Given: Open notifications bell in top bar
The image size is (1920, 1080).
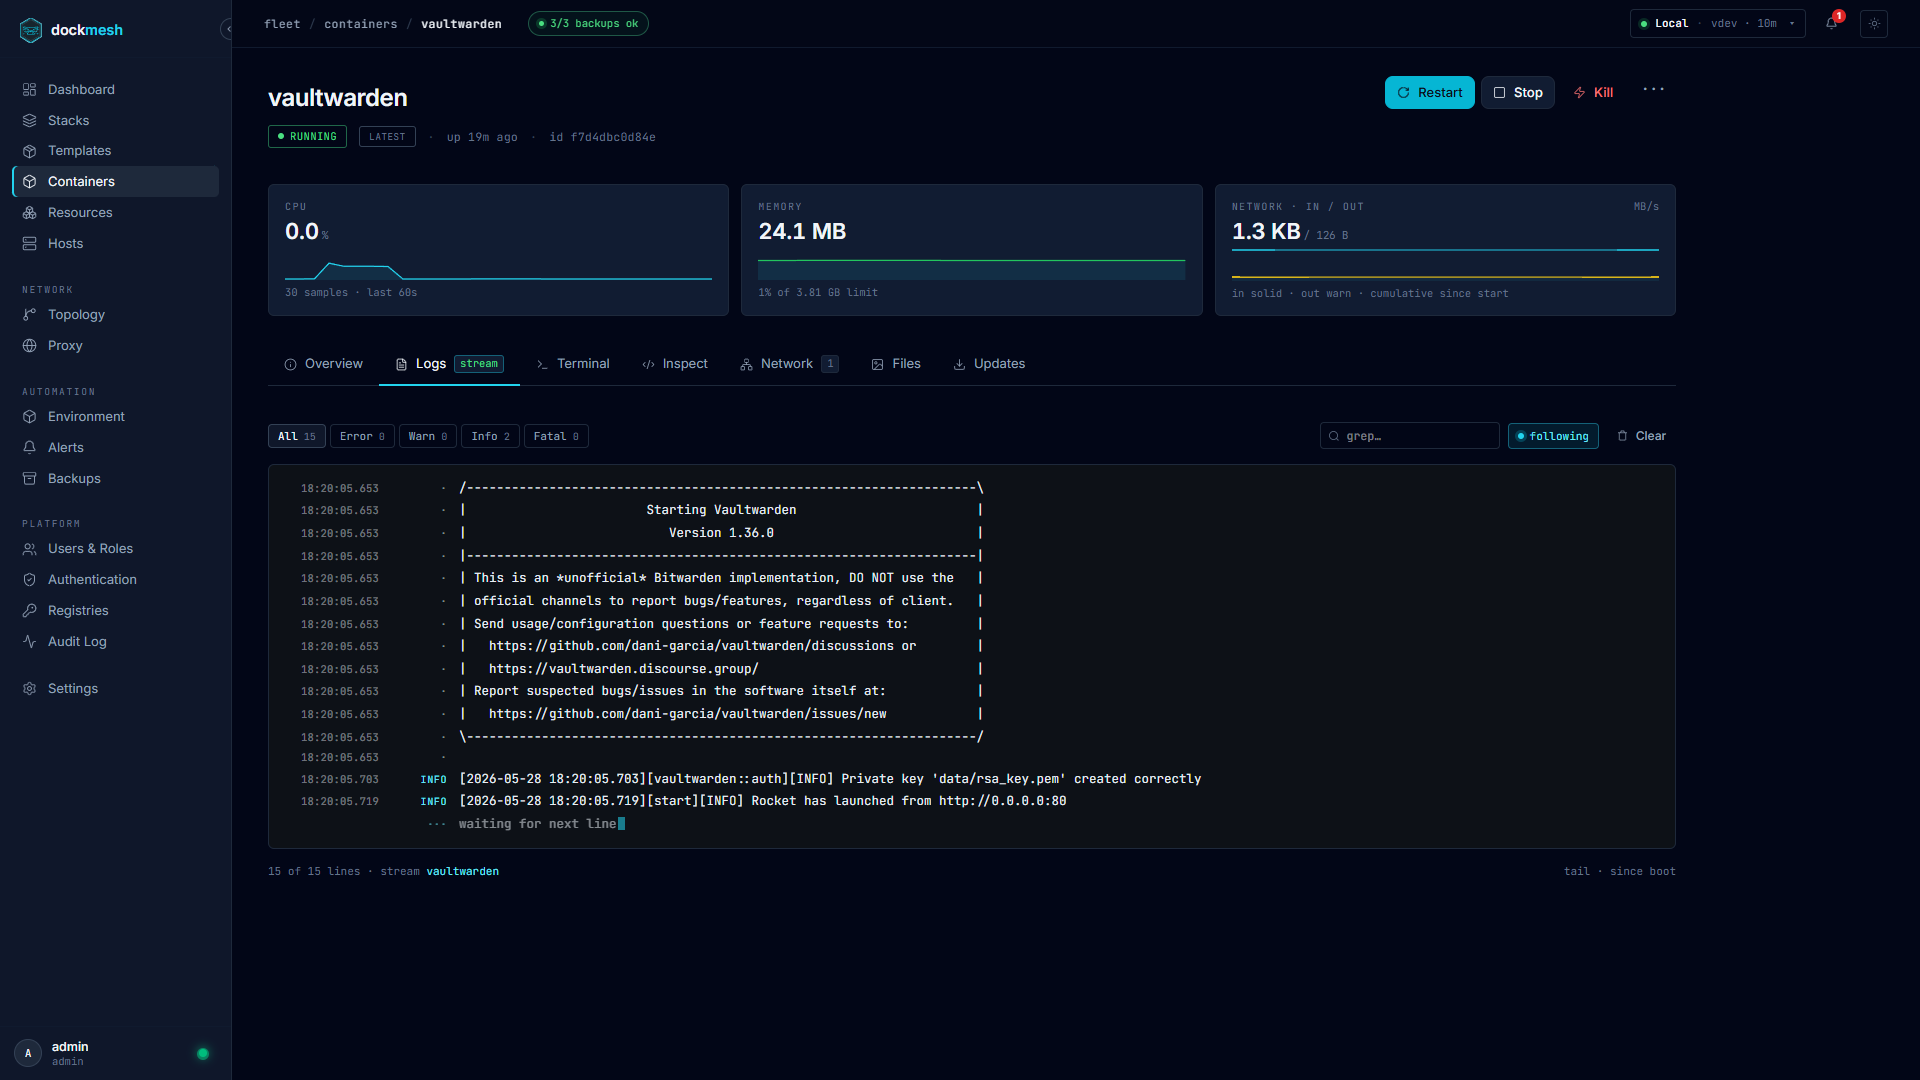Looking at the screenshot, I should pyautogui.click(x=1832, y=23).
